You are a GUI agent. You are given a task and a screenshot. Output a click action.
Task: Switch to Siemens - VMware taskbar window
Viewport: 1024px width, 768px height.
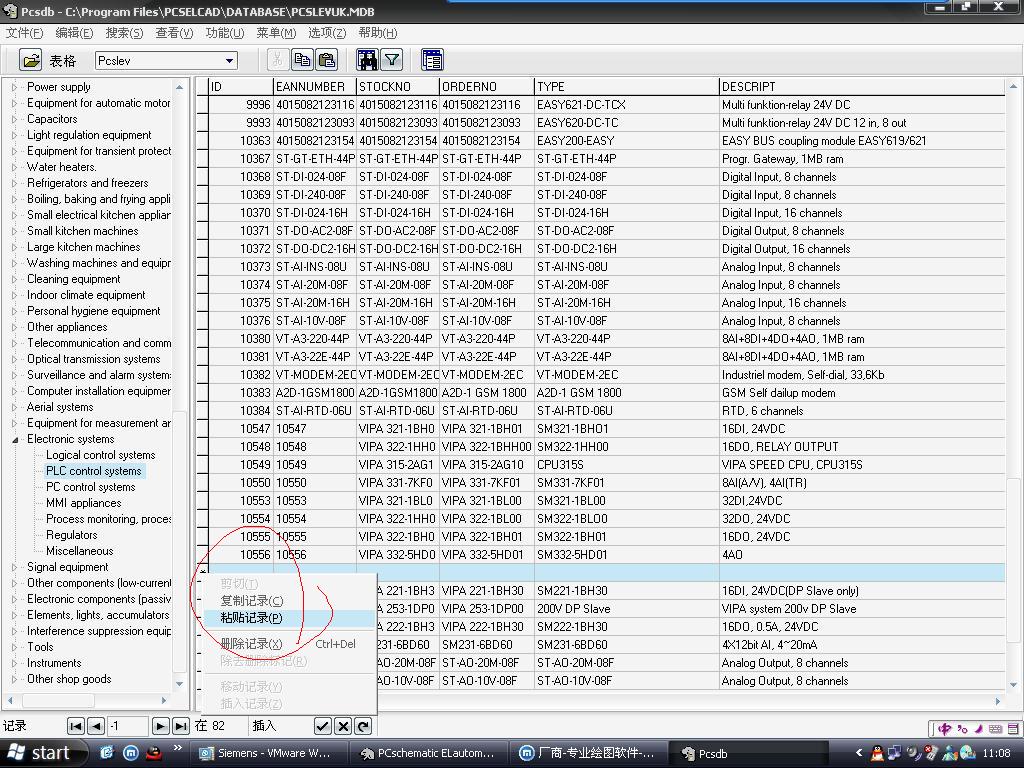[x=268, y=753]
